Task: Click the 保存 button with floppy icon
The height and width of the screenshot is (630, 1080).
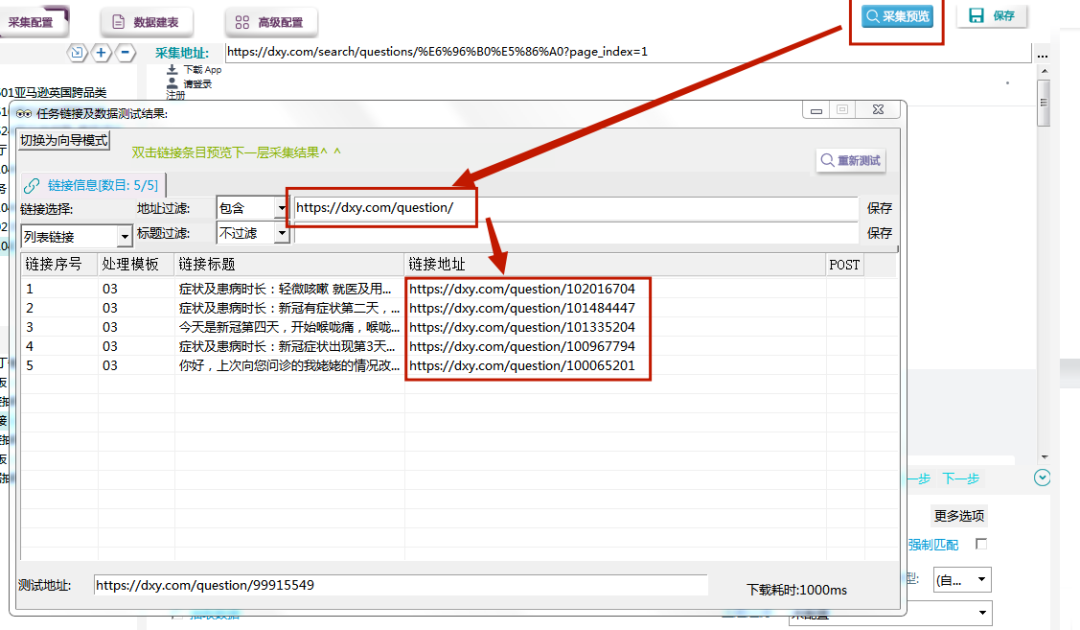Action: pos(992,16)
